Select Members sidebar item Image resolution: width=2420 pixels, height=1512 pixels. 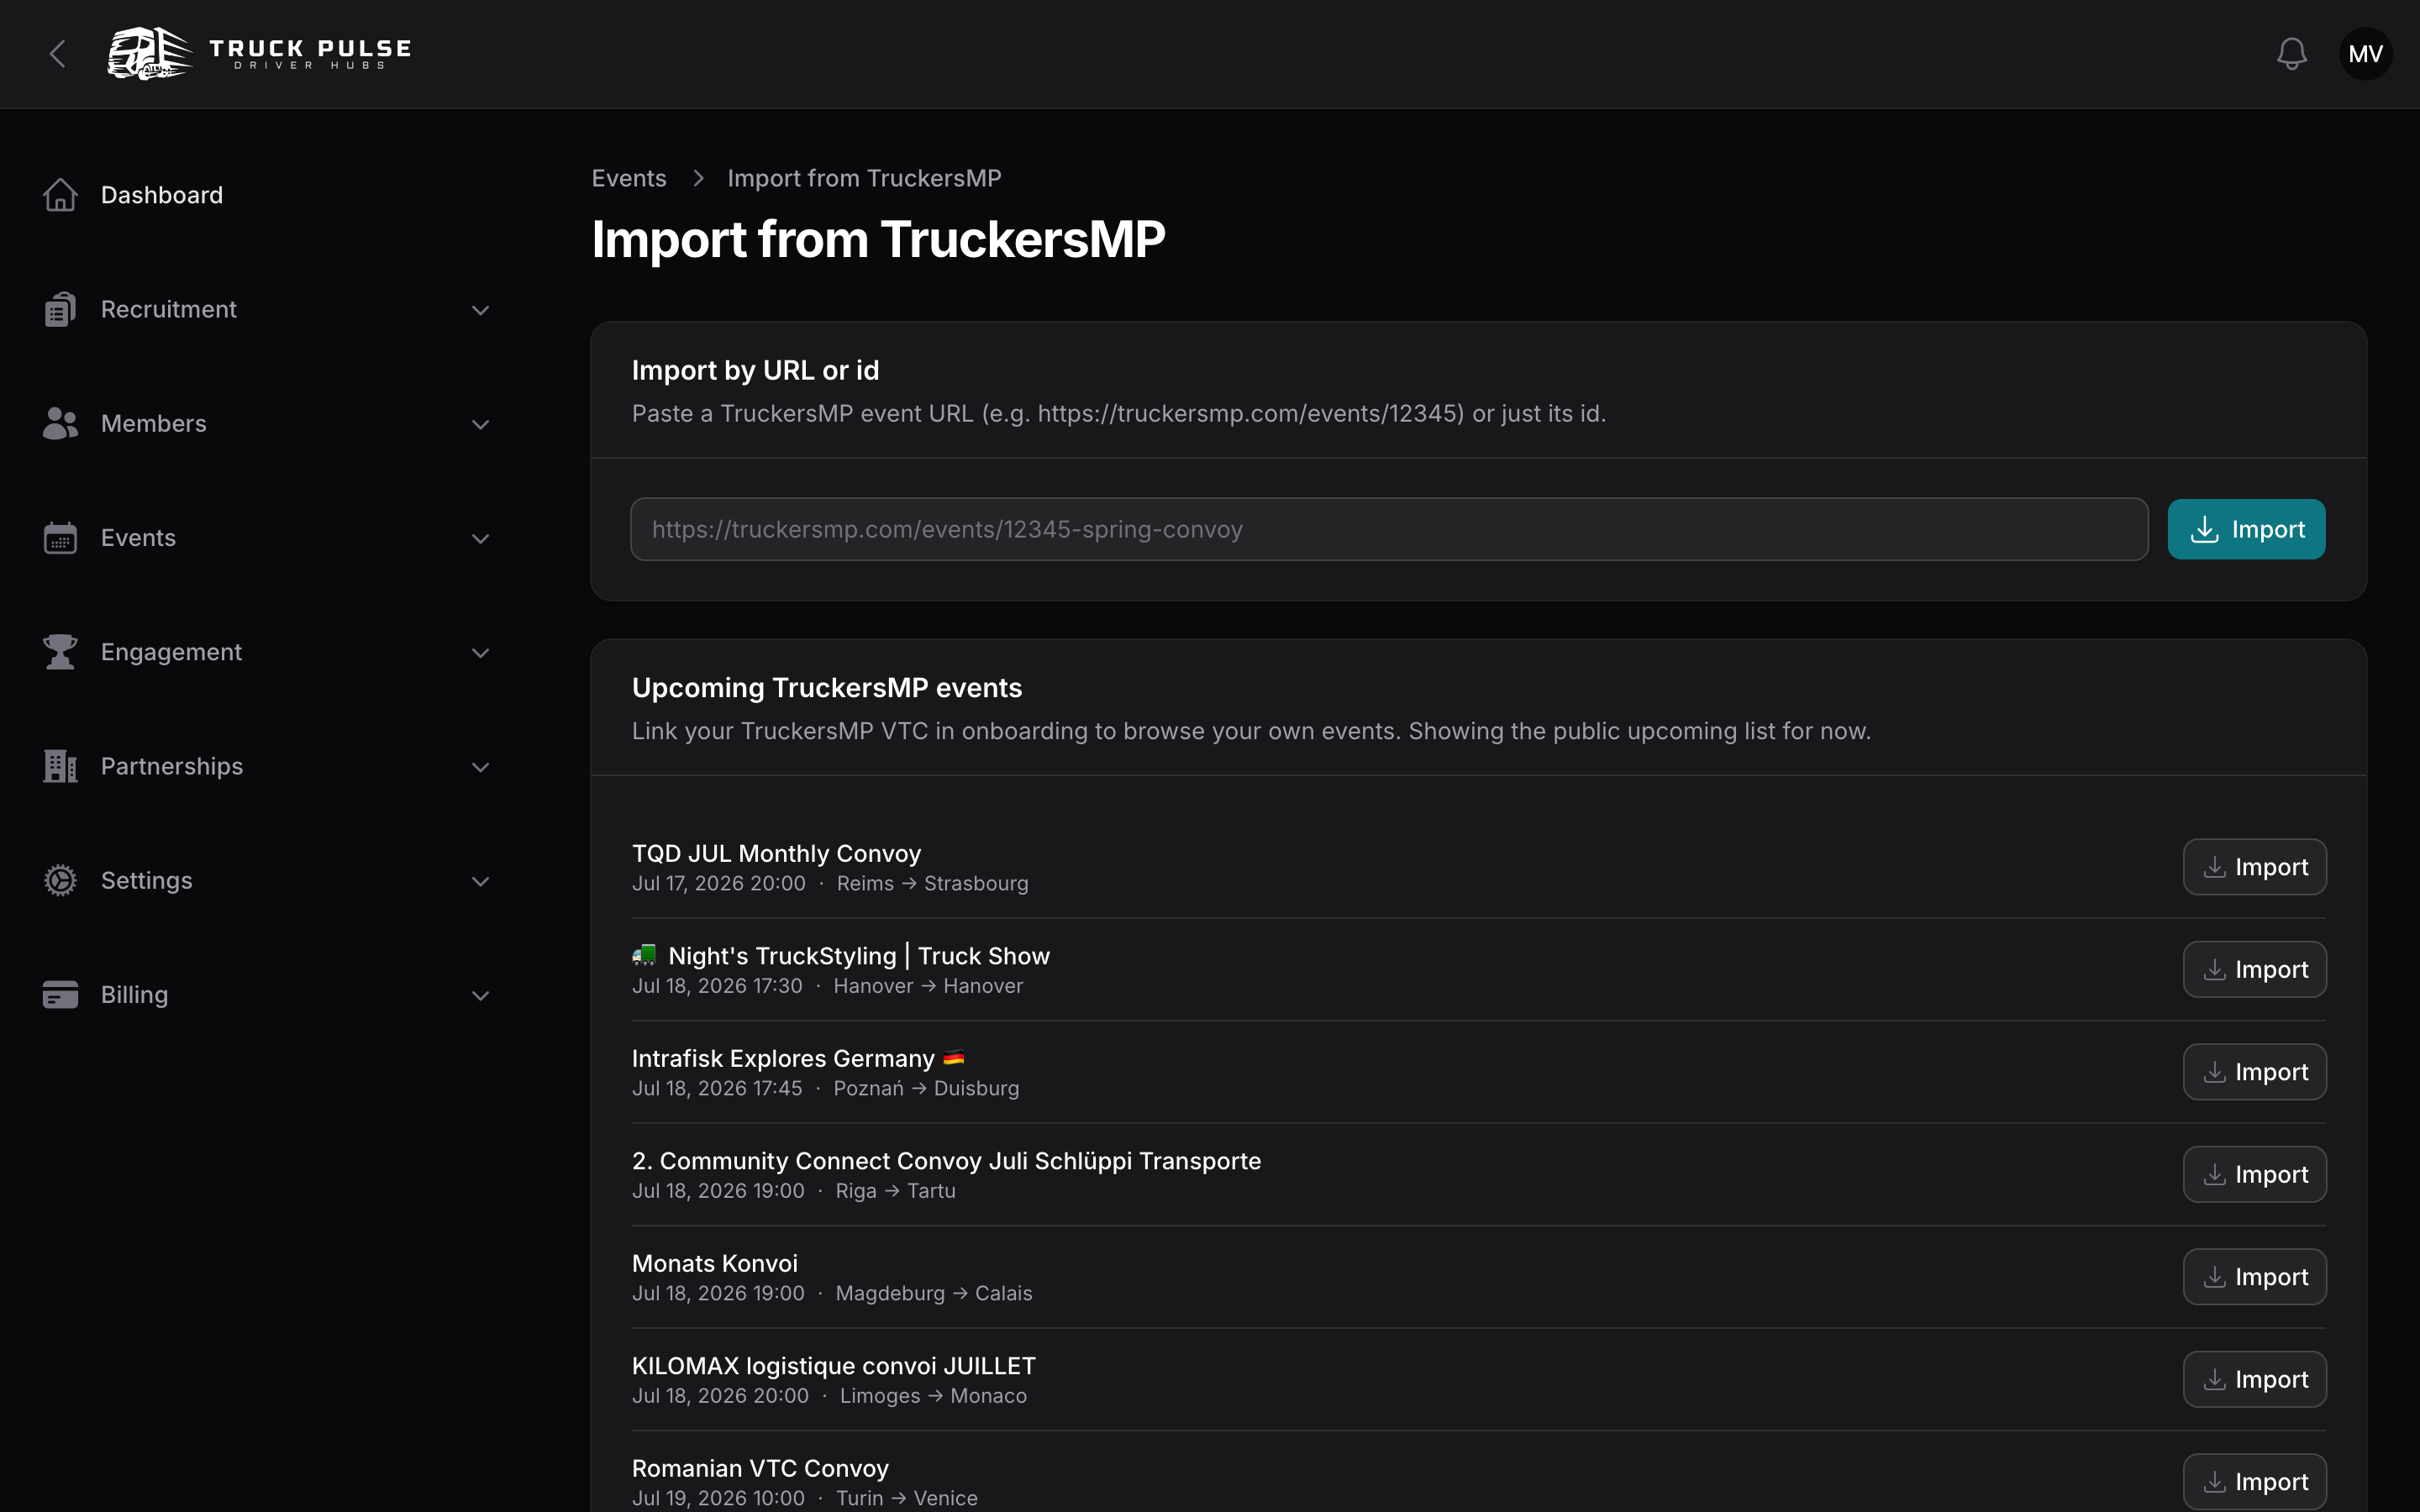267,423
